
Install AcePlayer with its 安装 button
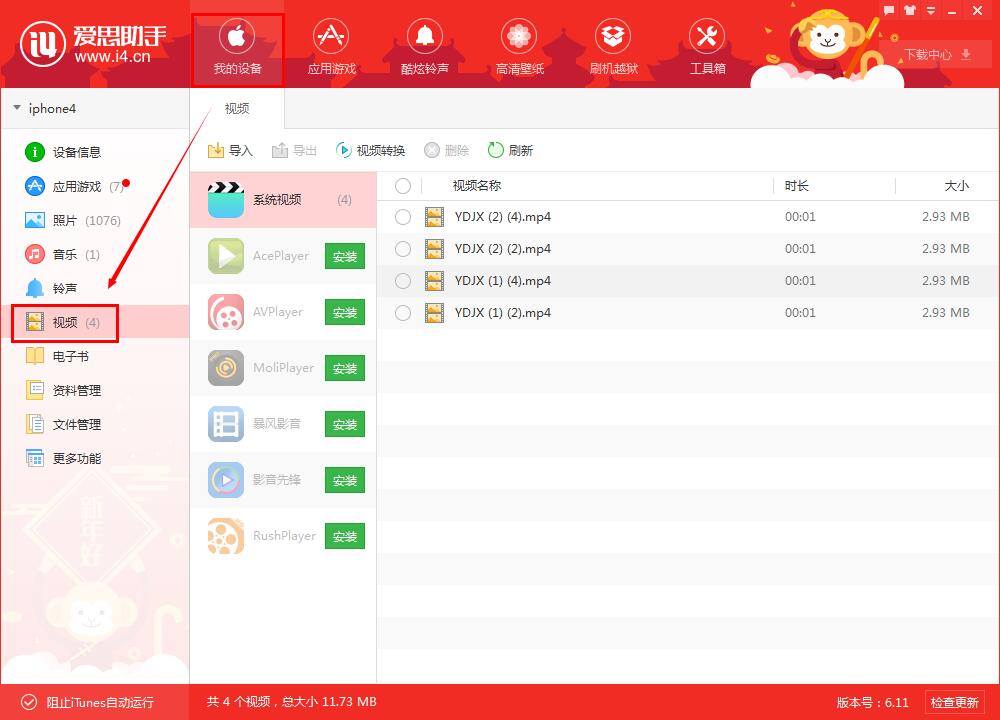344,256
